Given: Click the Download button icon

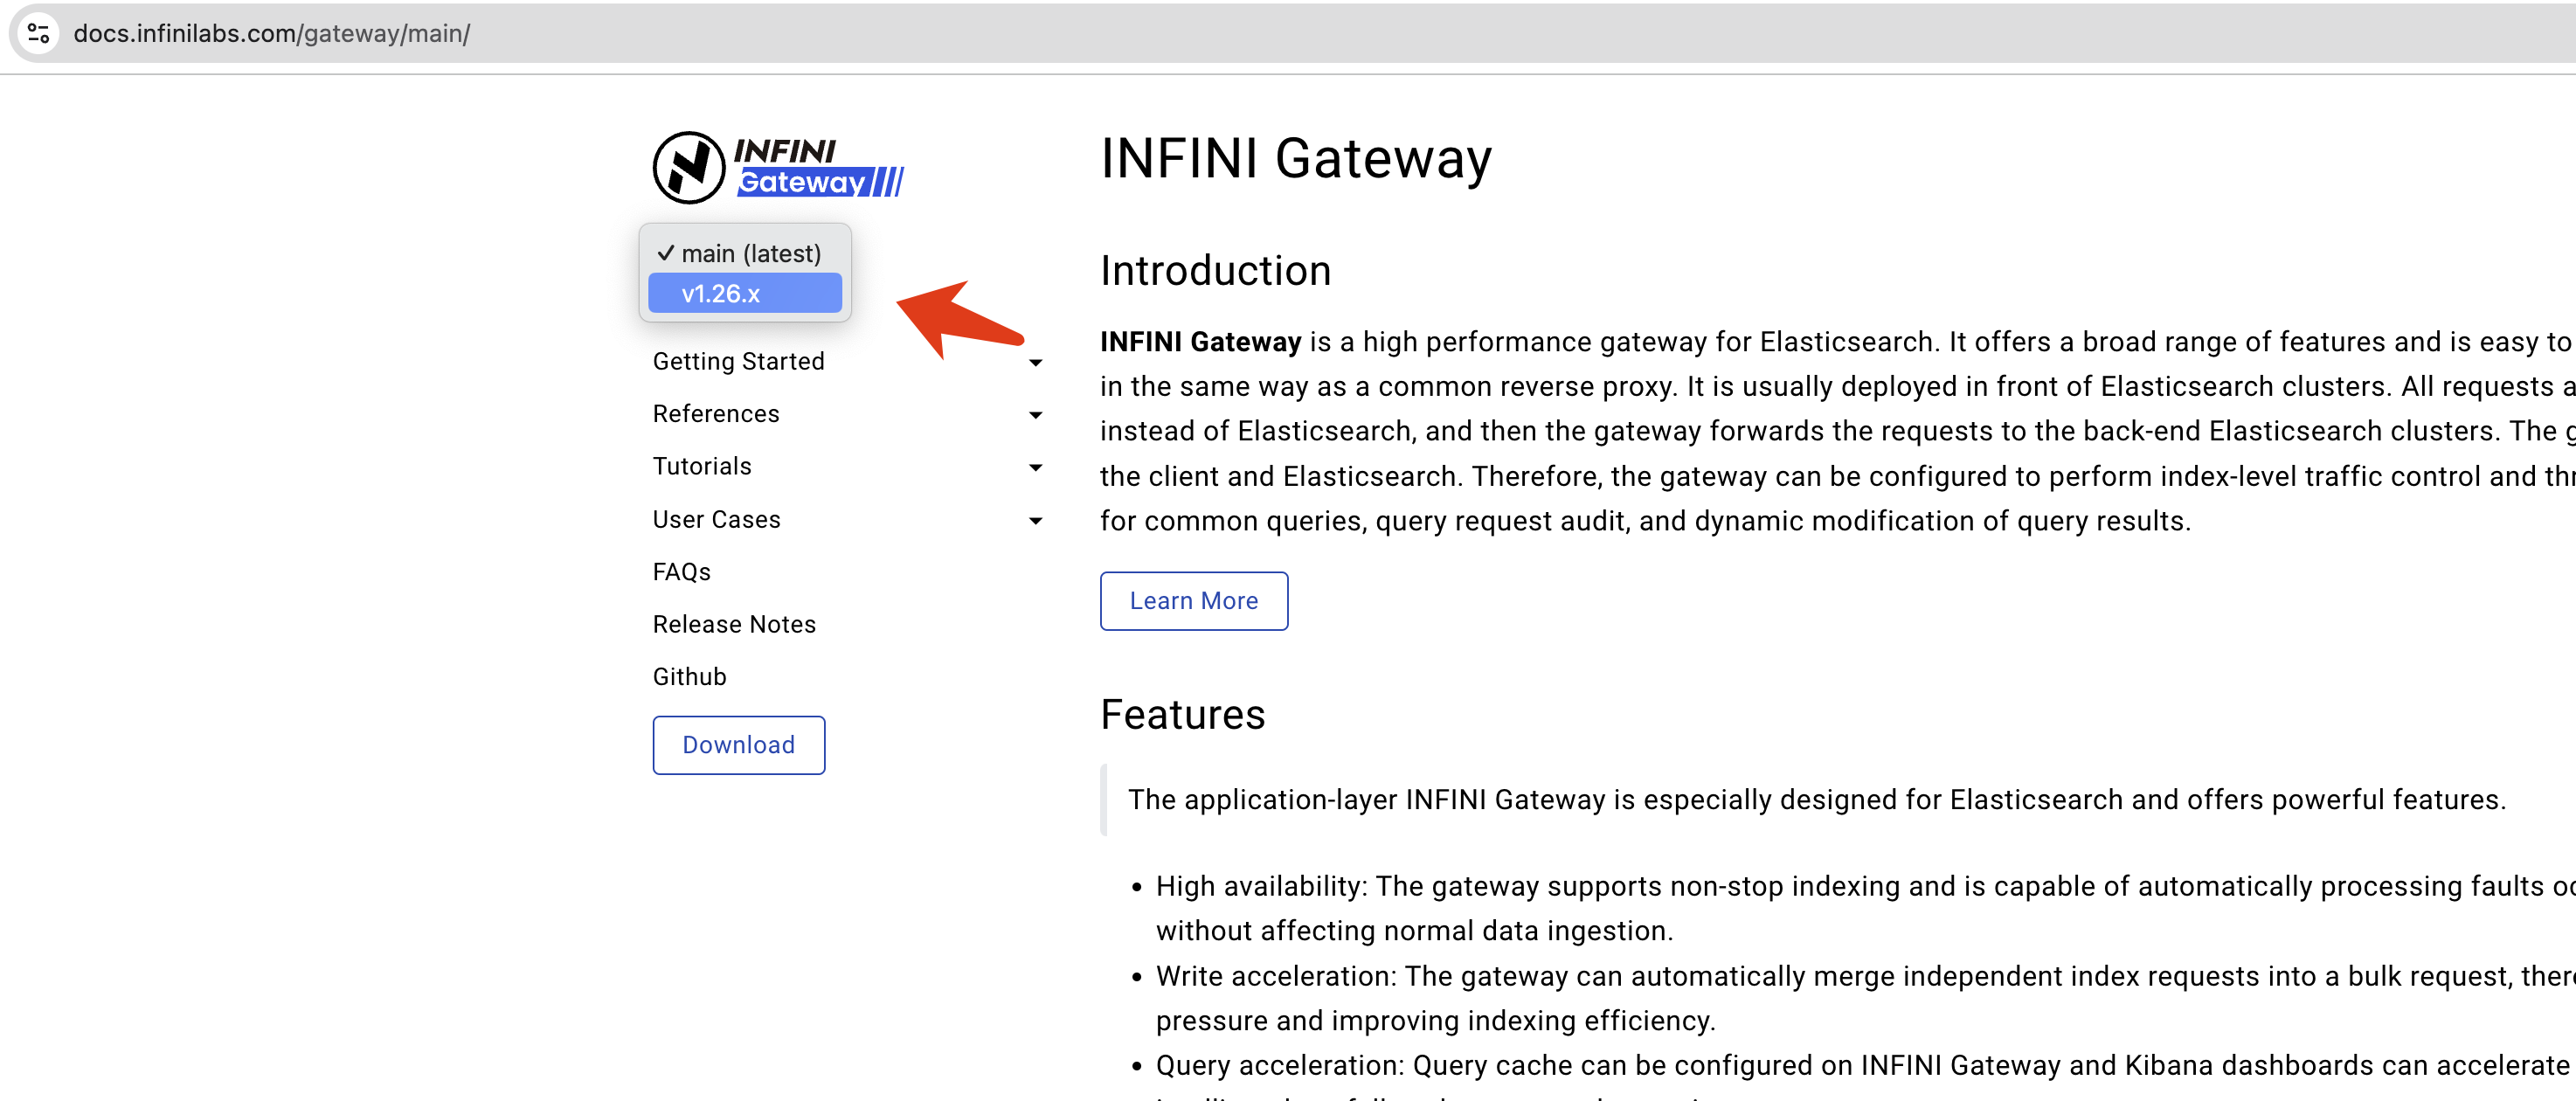Looking at the screenshot, I should [737, 744].
